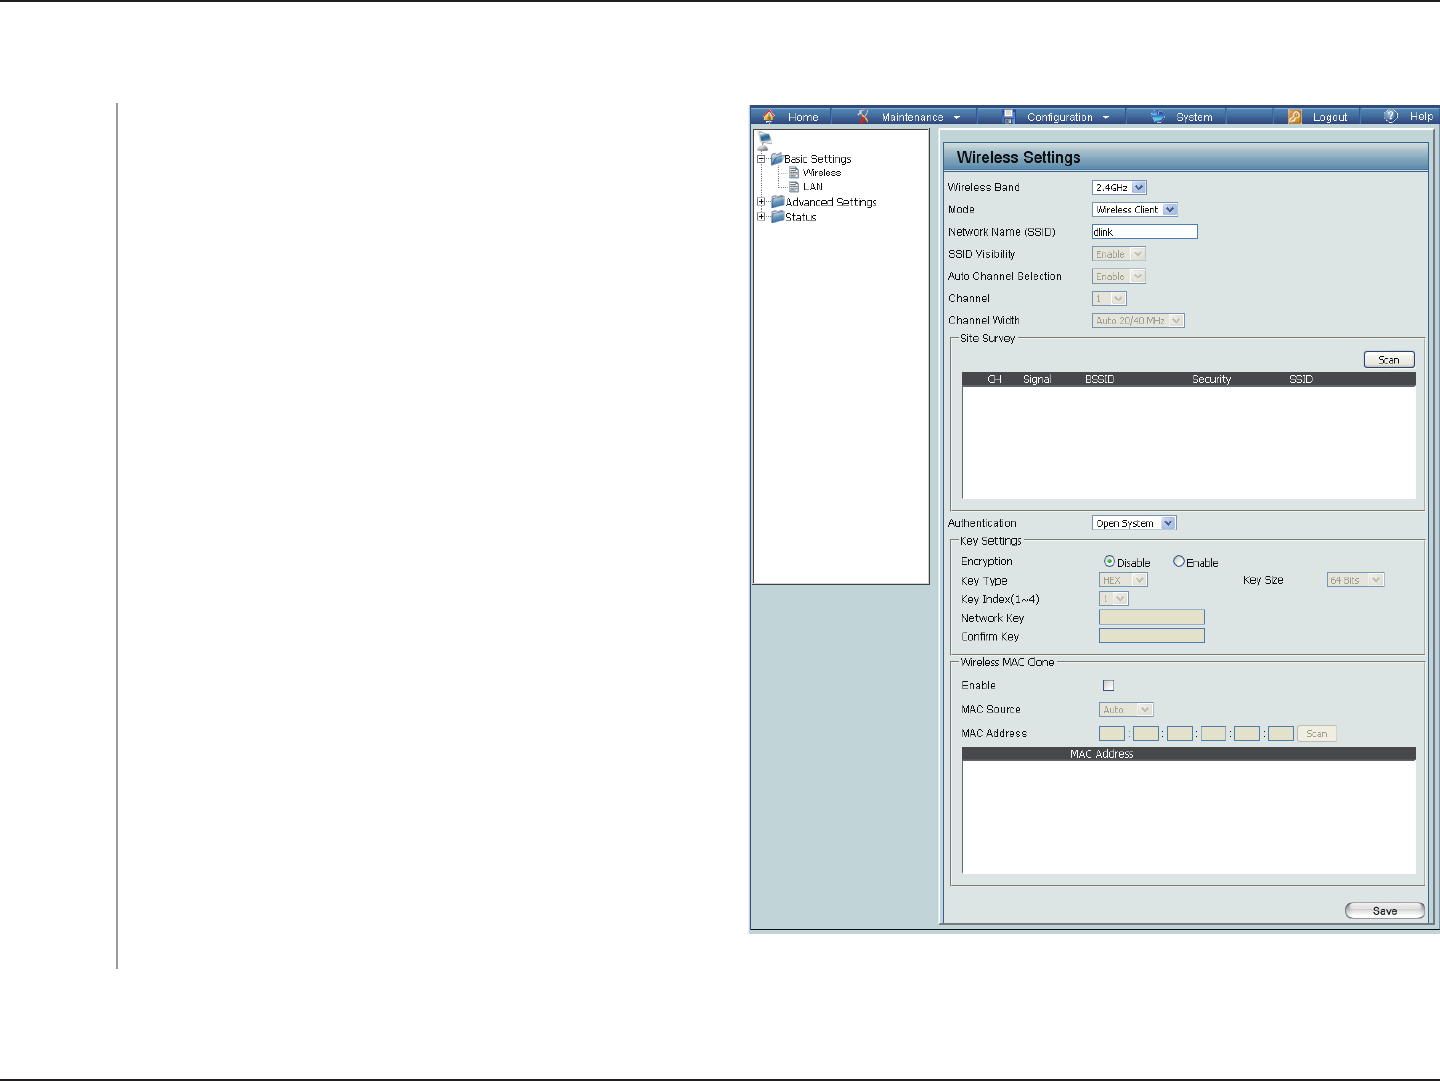Image resolution: width=1440 pixels, height=1081 pixels.
Task: Open the Key Index dropdown
Action: click(x=1114, y=598)
